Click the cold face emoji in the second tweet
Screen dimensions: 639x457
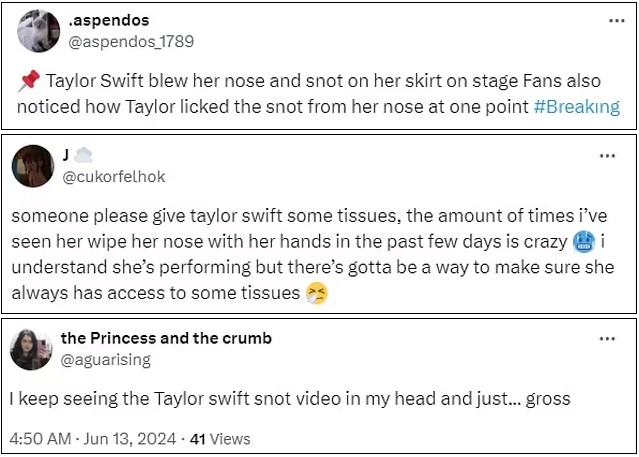(584, 242)
